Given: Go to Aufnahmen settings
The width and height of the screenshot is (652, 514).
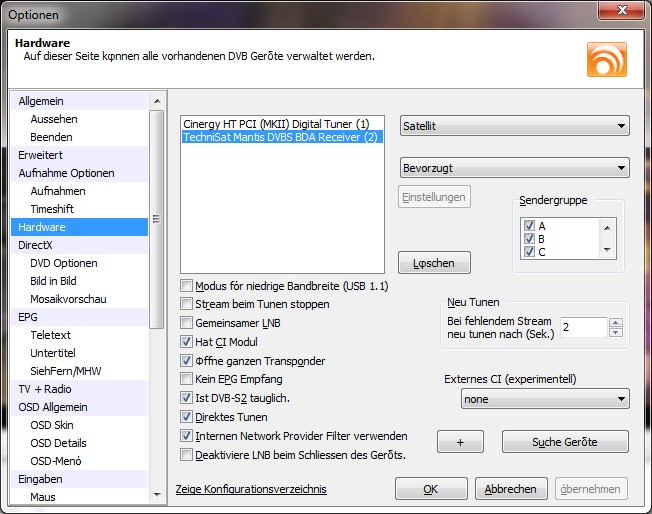Looking at the screenshot, I should [79, 191].
